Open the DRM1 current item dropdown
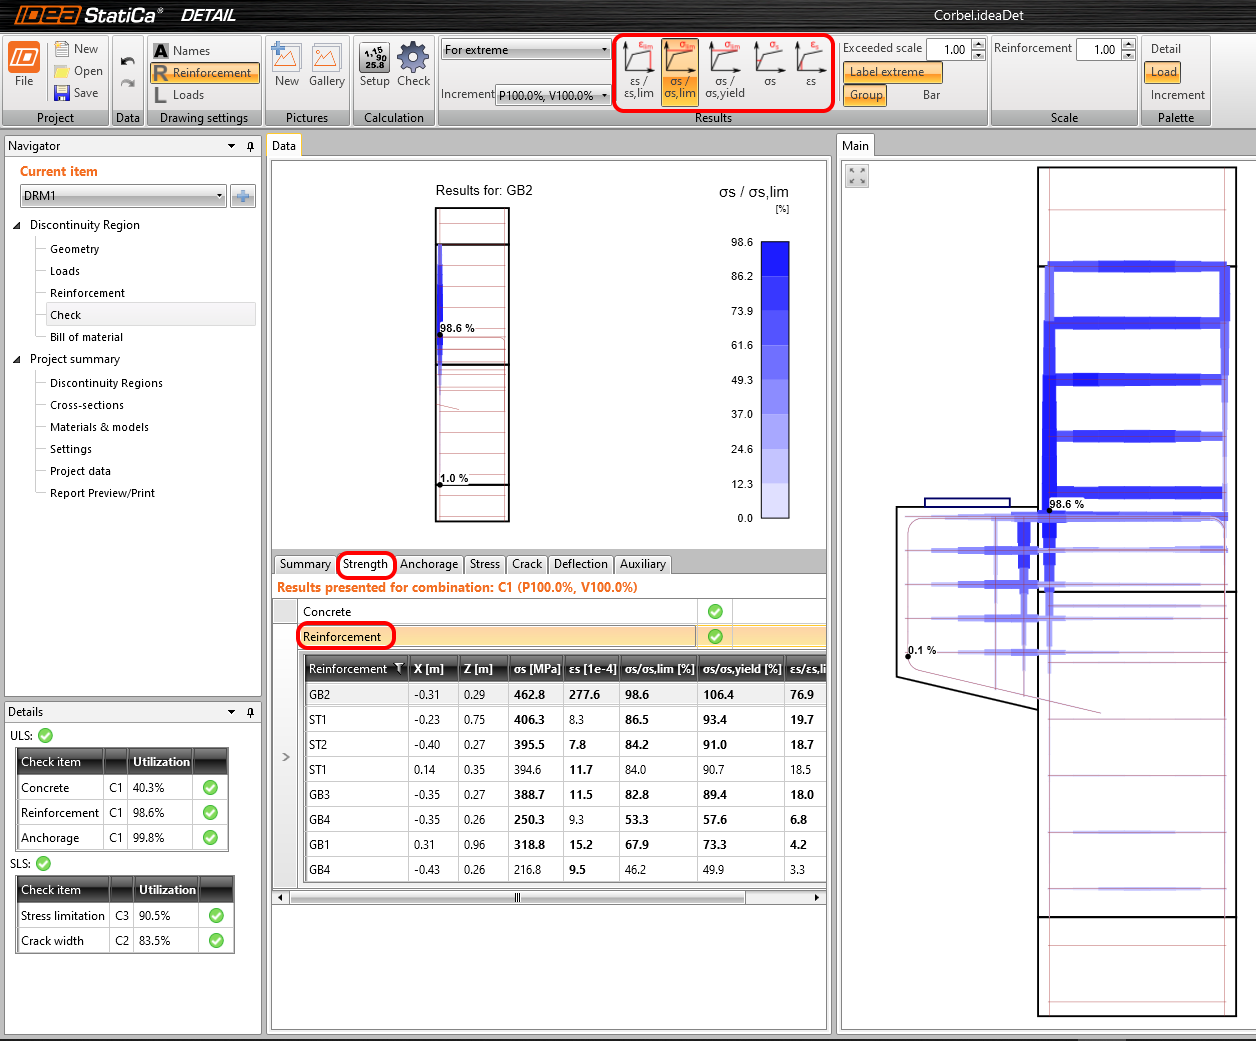This screenshot has height=1042, width=1256. (123, 196)
